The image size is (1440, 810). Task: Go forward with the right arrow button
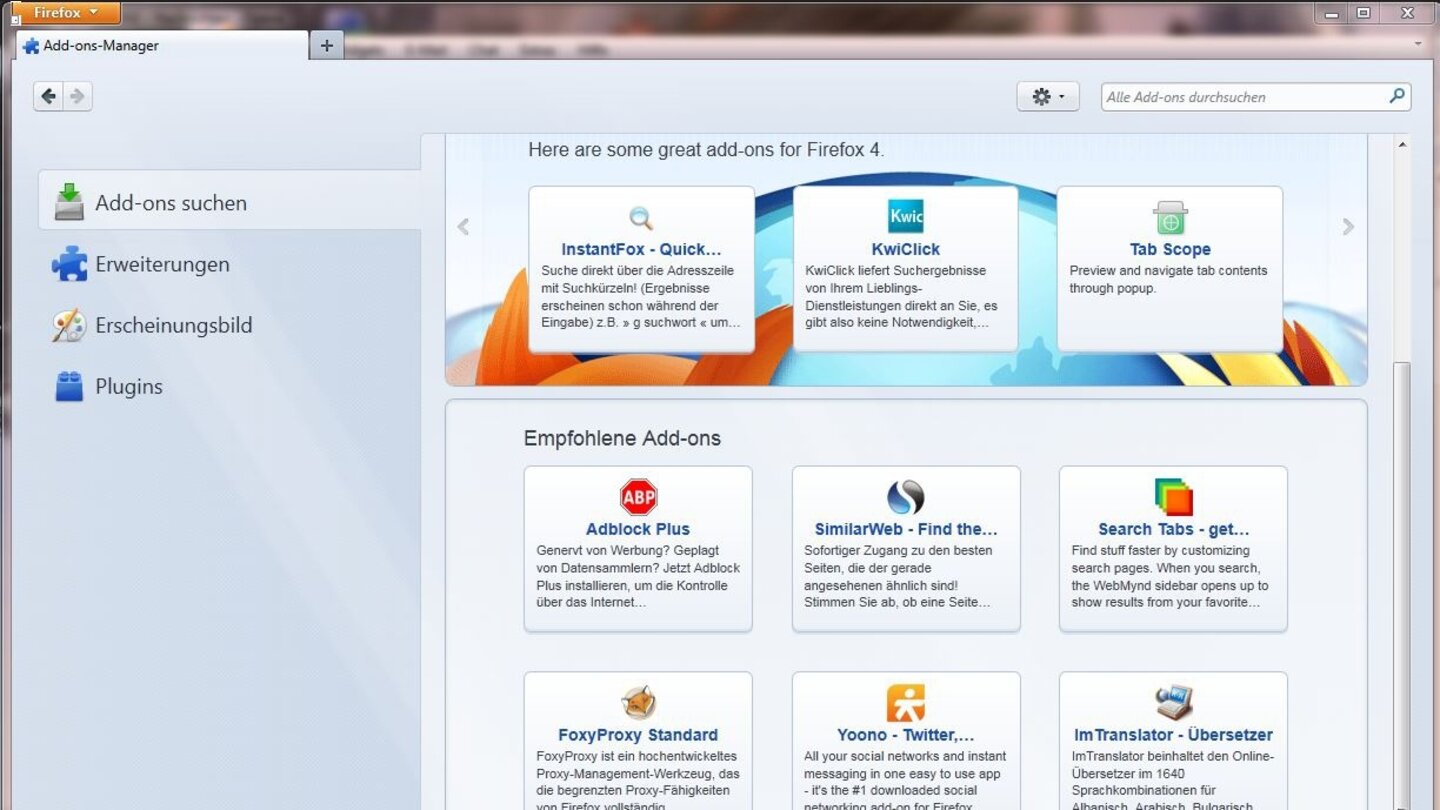point(78,96)
